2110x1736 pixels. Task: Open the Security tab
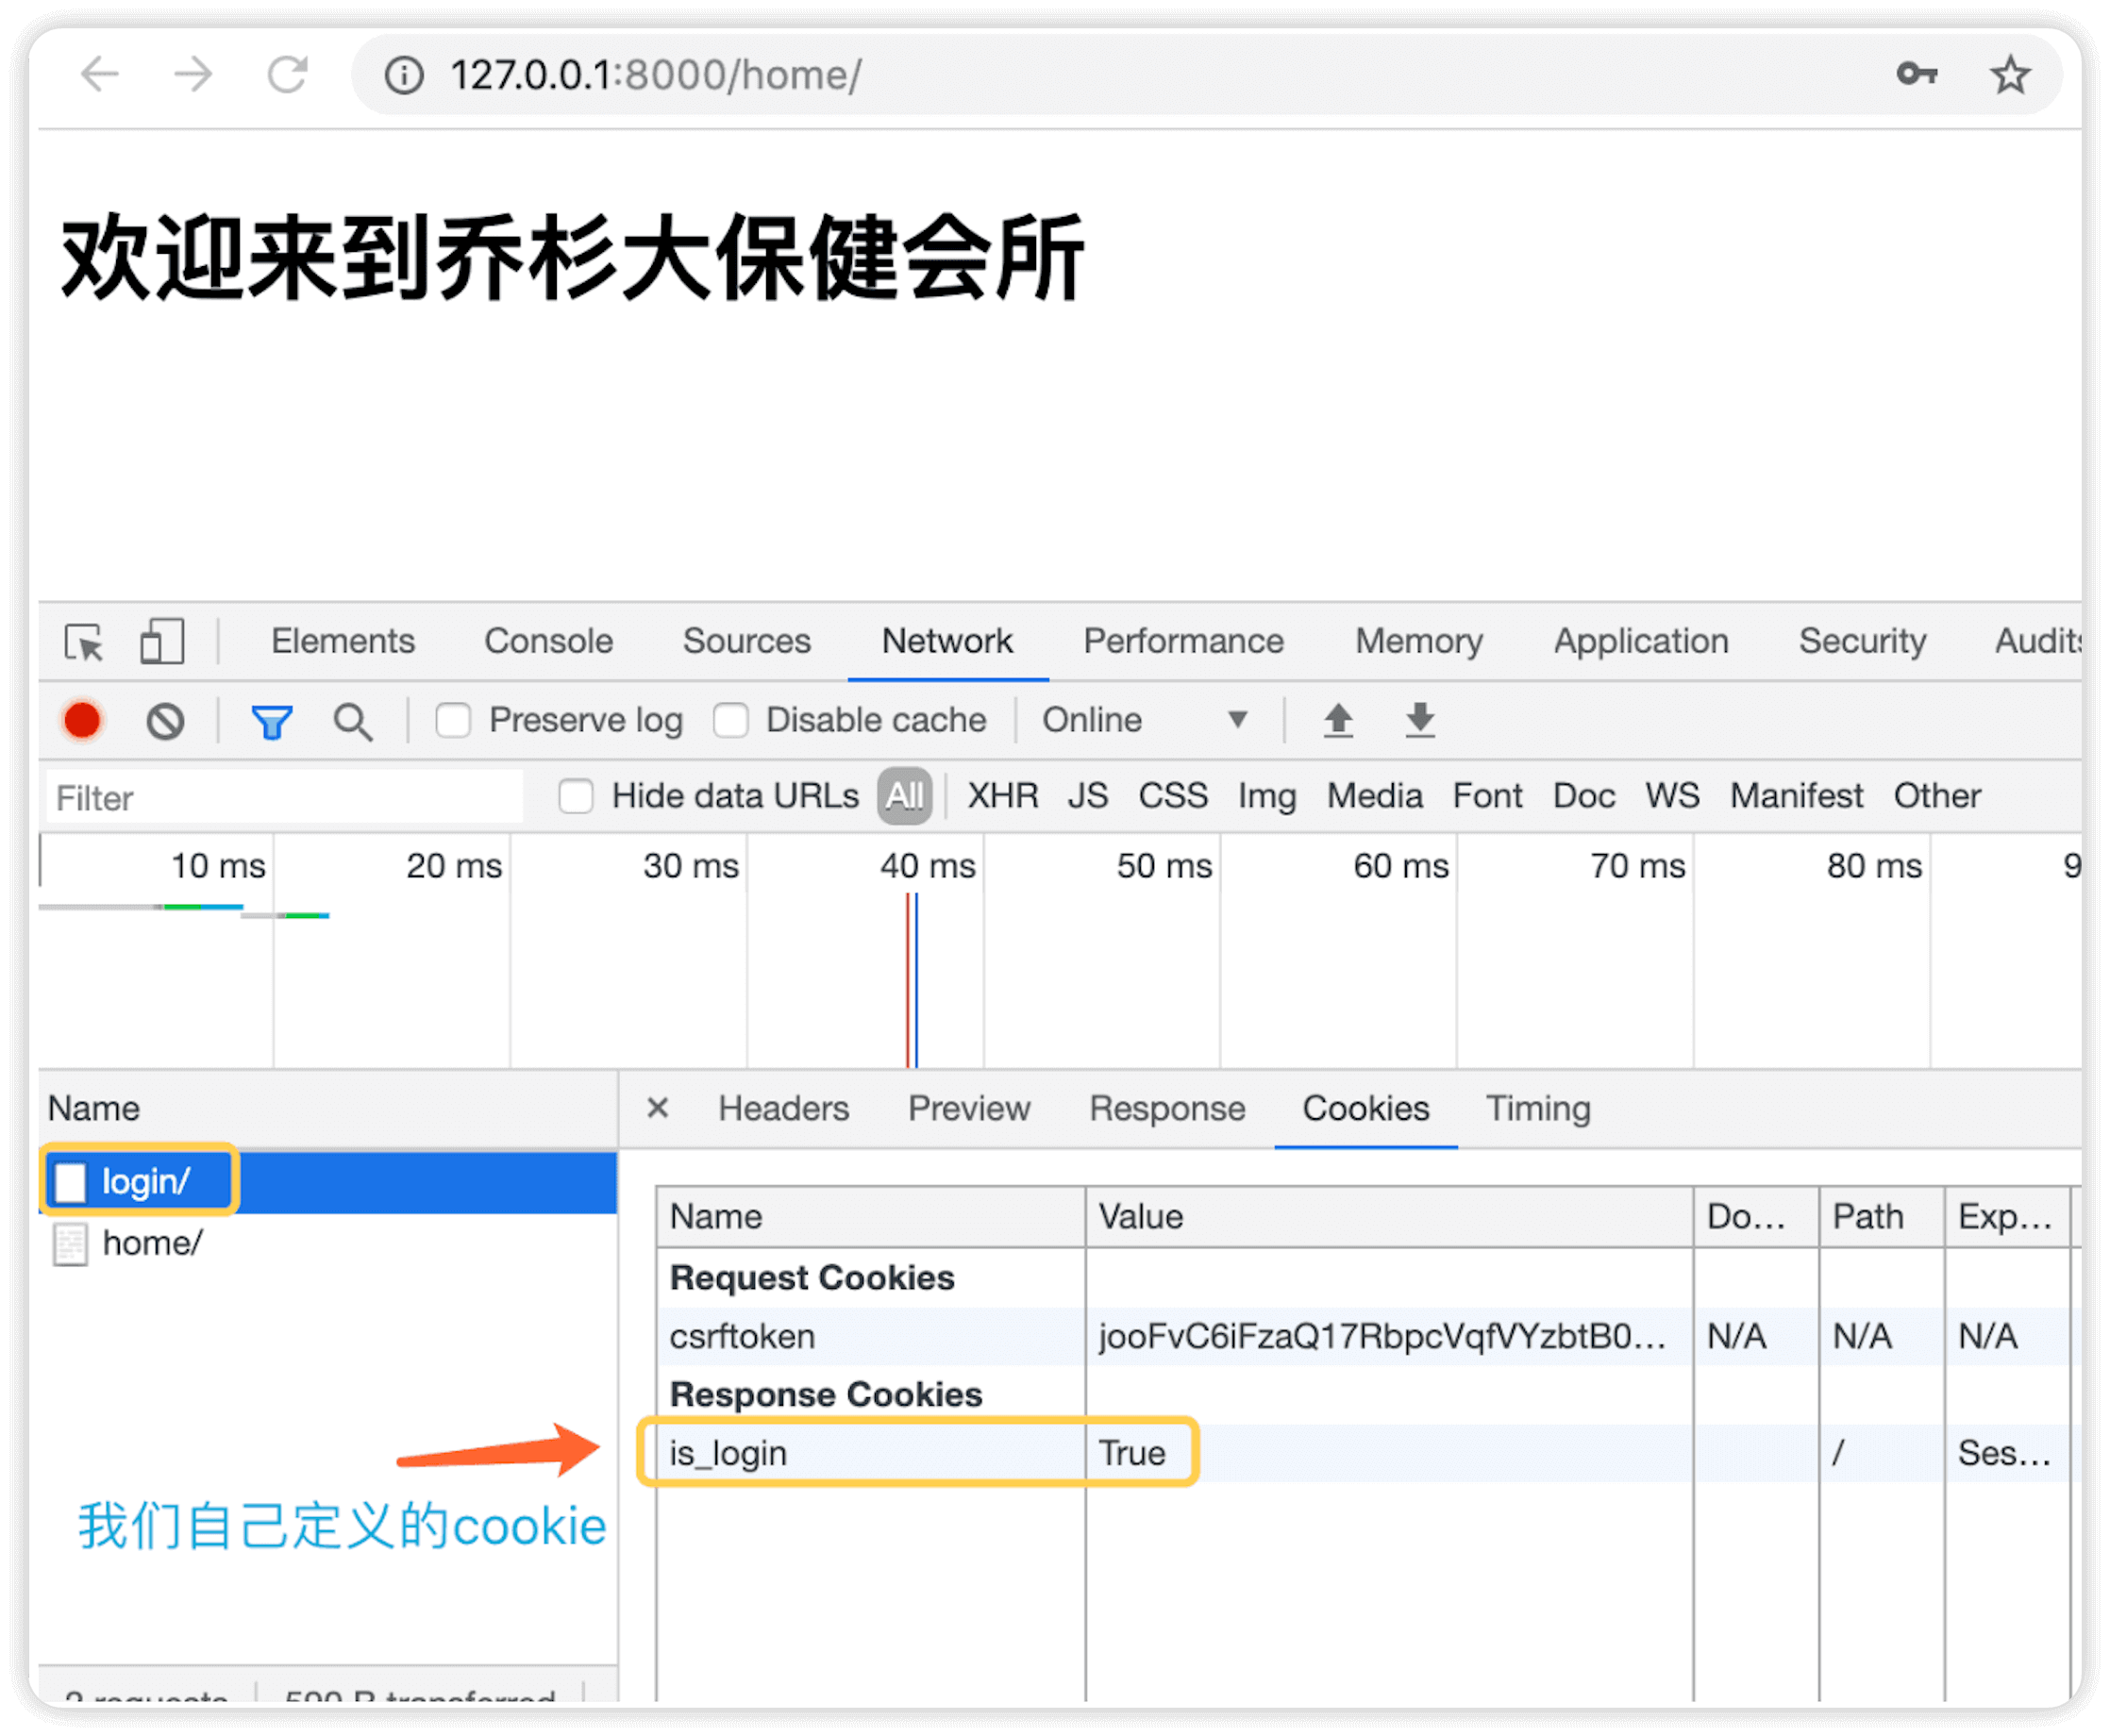click(x=1862, y=641)
